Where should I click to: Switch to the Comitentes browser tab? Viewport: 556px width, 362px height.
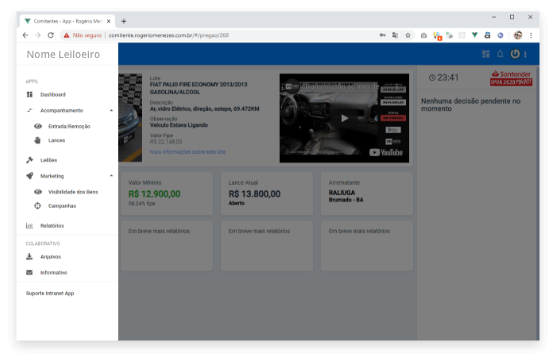[67, 21]
